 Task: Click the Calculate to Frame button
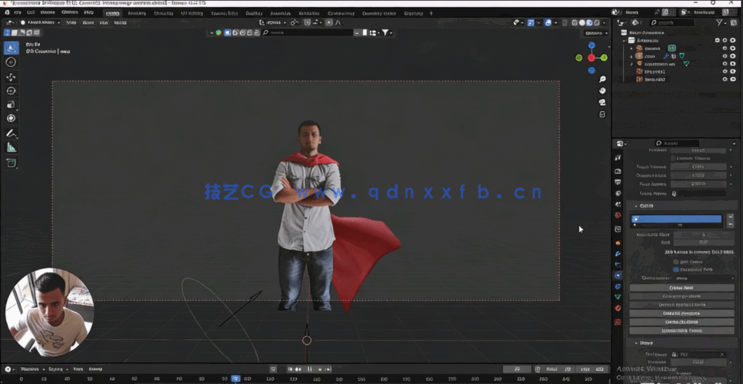click(682, 296)
